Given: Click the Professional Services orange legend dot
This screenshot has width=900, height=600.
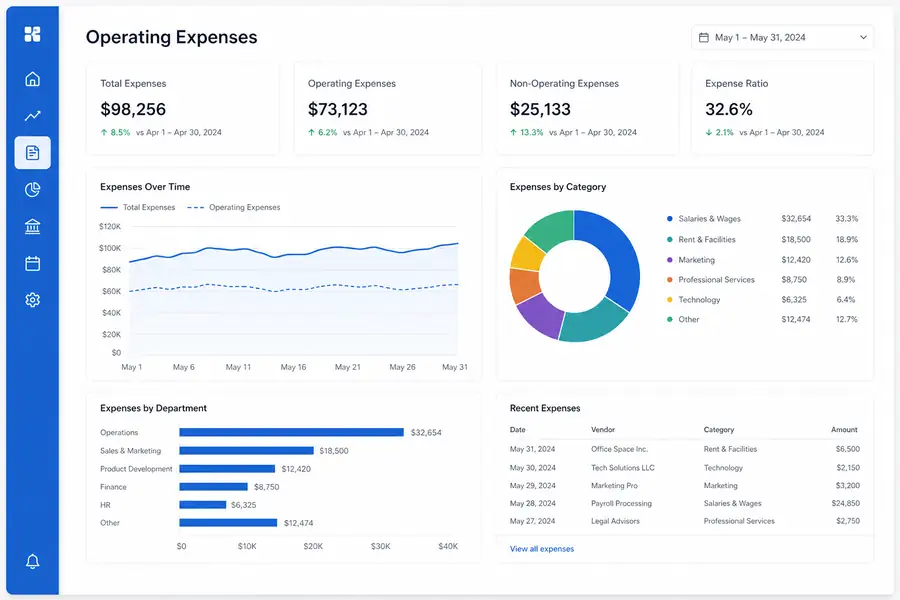Looking at the screenshot, I should click(669, 280).
